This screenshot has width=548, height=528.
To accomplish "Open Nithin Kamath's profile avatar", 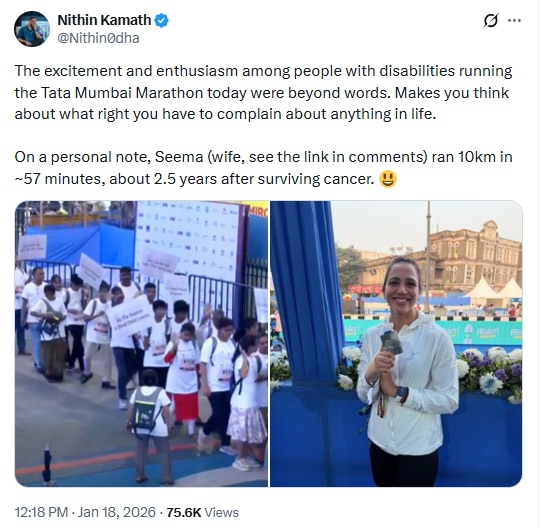I will pos(32,29).
